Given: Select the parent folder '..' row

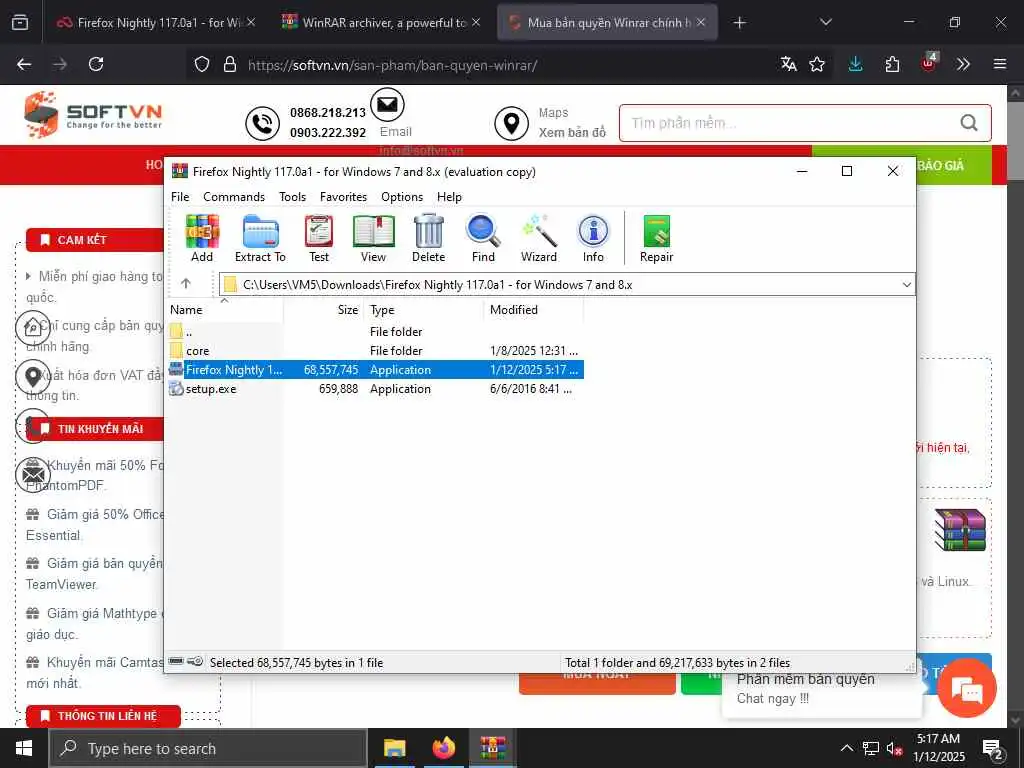Looking at the screenshot, I should coord(376,332).
